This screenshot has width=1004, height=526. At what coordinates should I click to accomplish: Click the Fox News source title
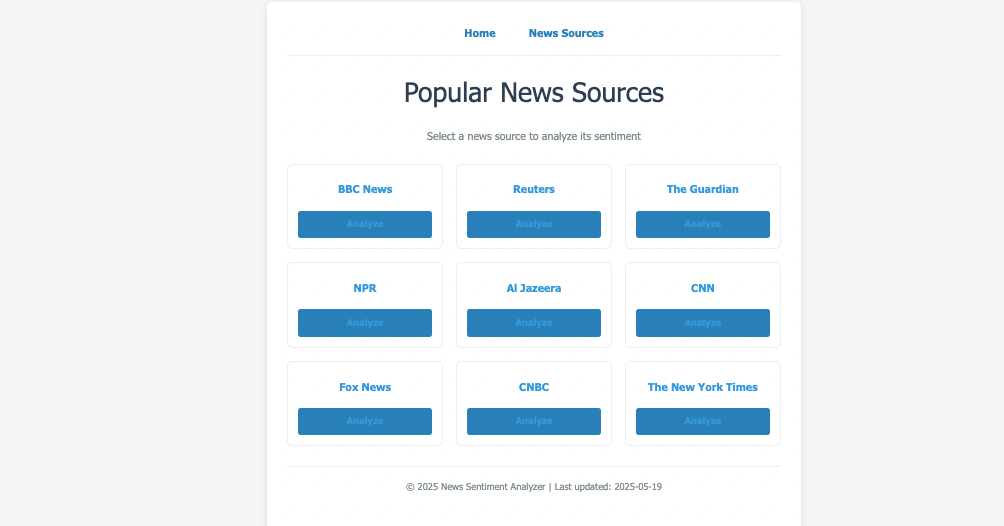pyautogui.click(x=365, y=387)
